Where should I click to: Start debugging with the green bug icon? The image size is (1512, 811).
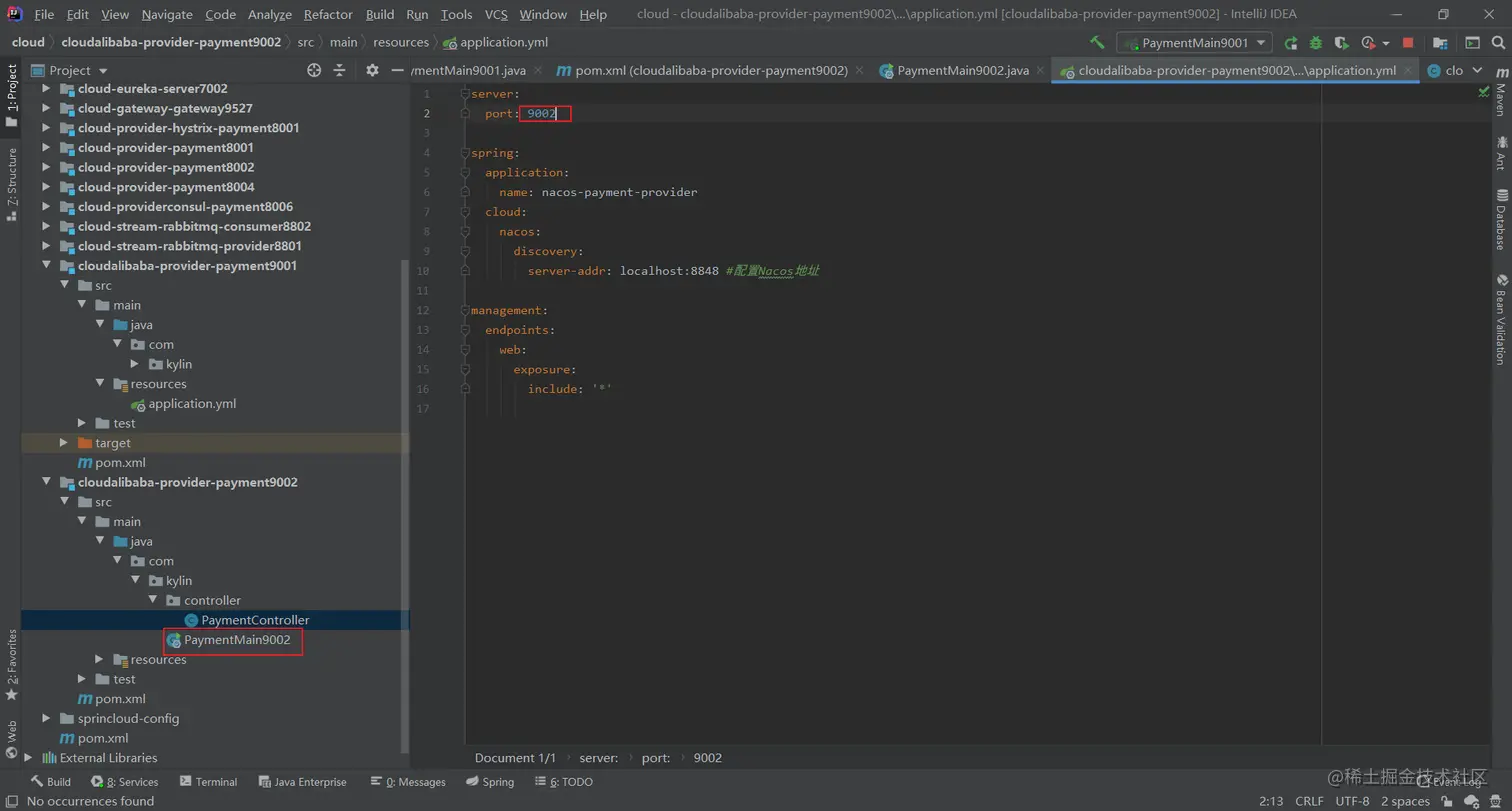[x=1316, y=43]
